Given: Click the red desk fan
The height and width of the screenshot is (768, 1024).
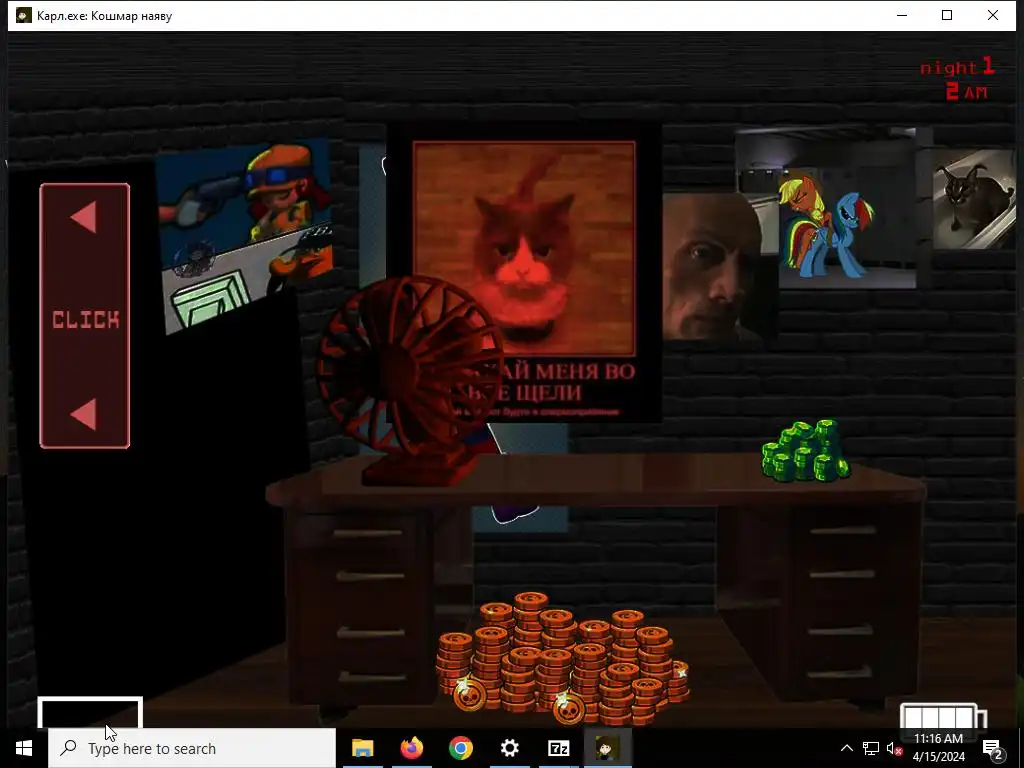Looking at the screenshot, I should [x=408, y=381].
